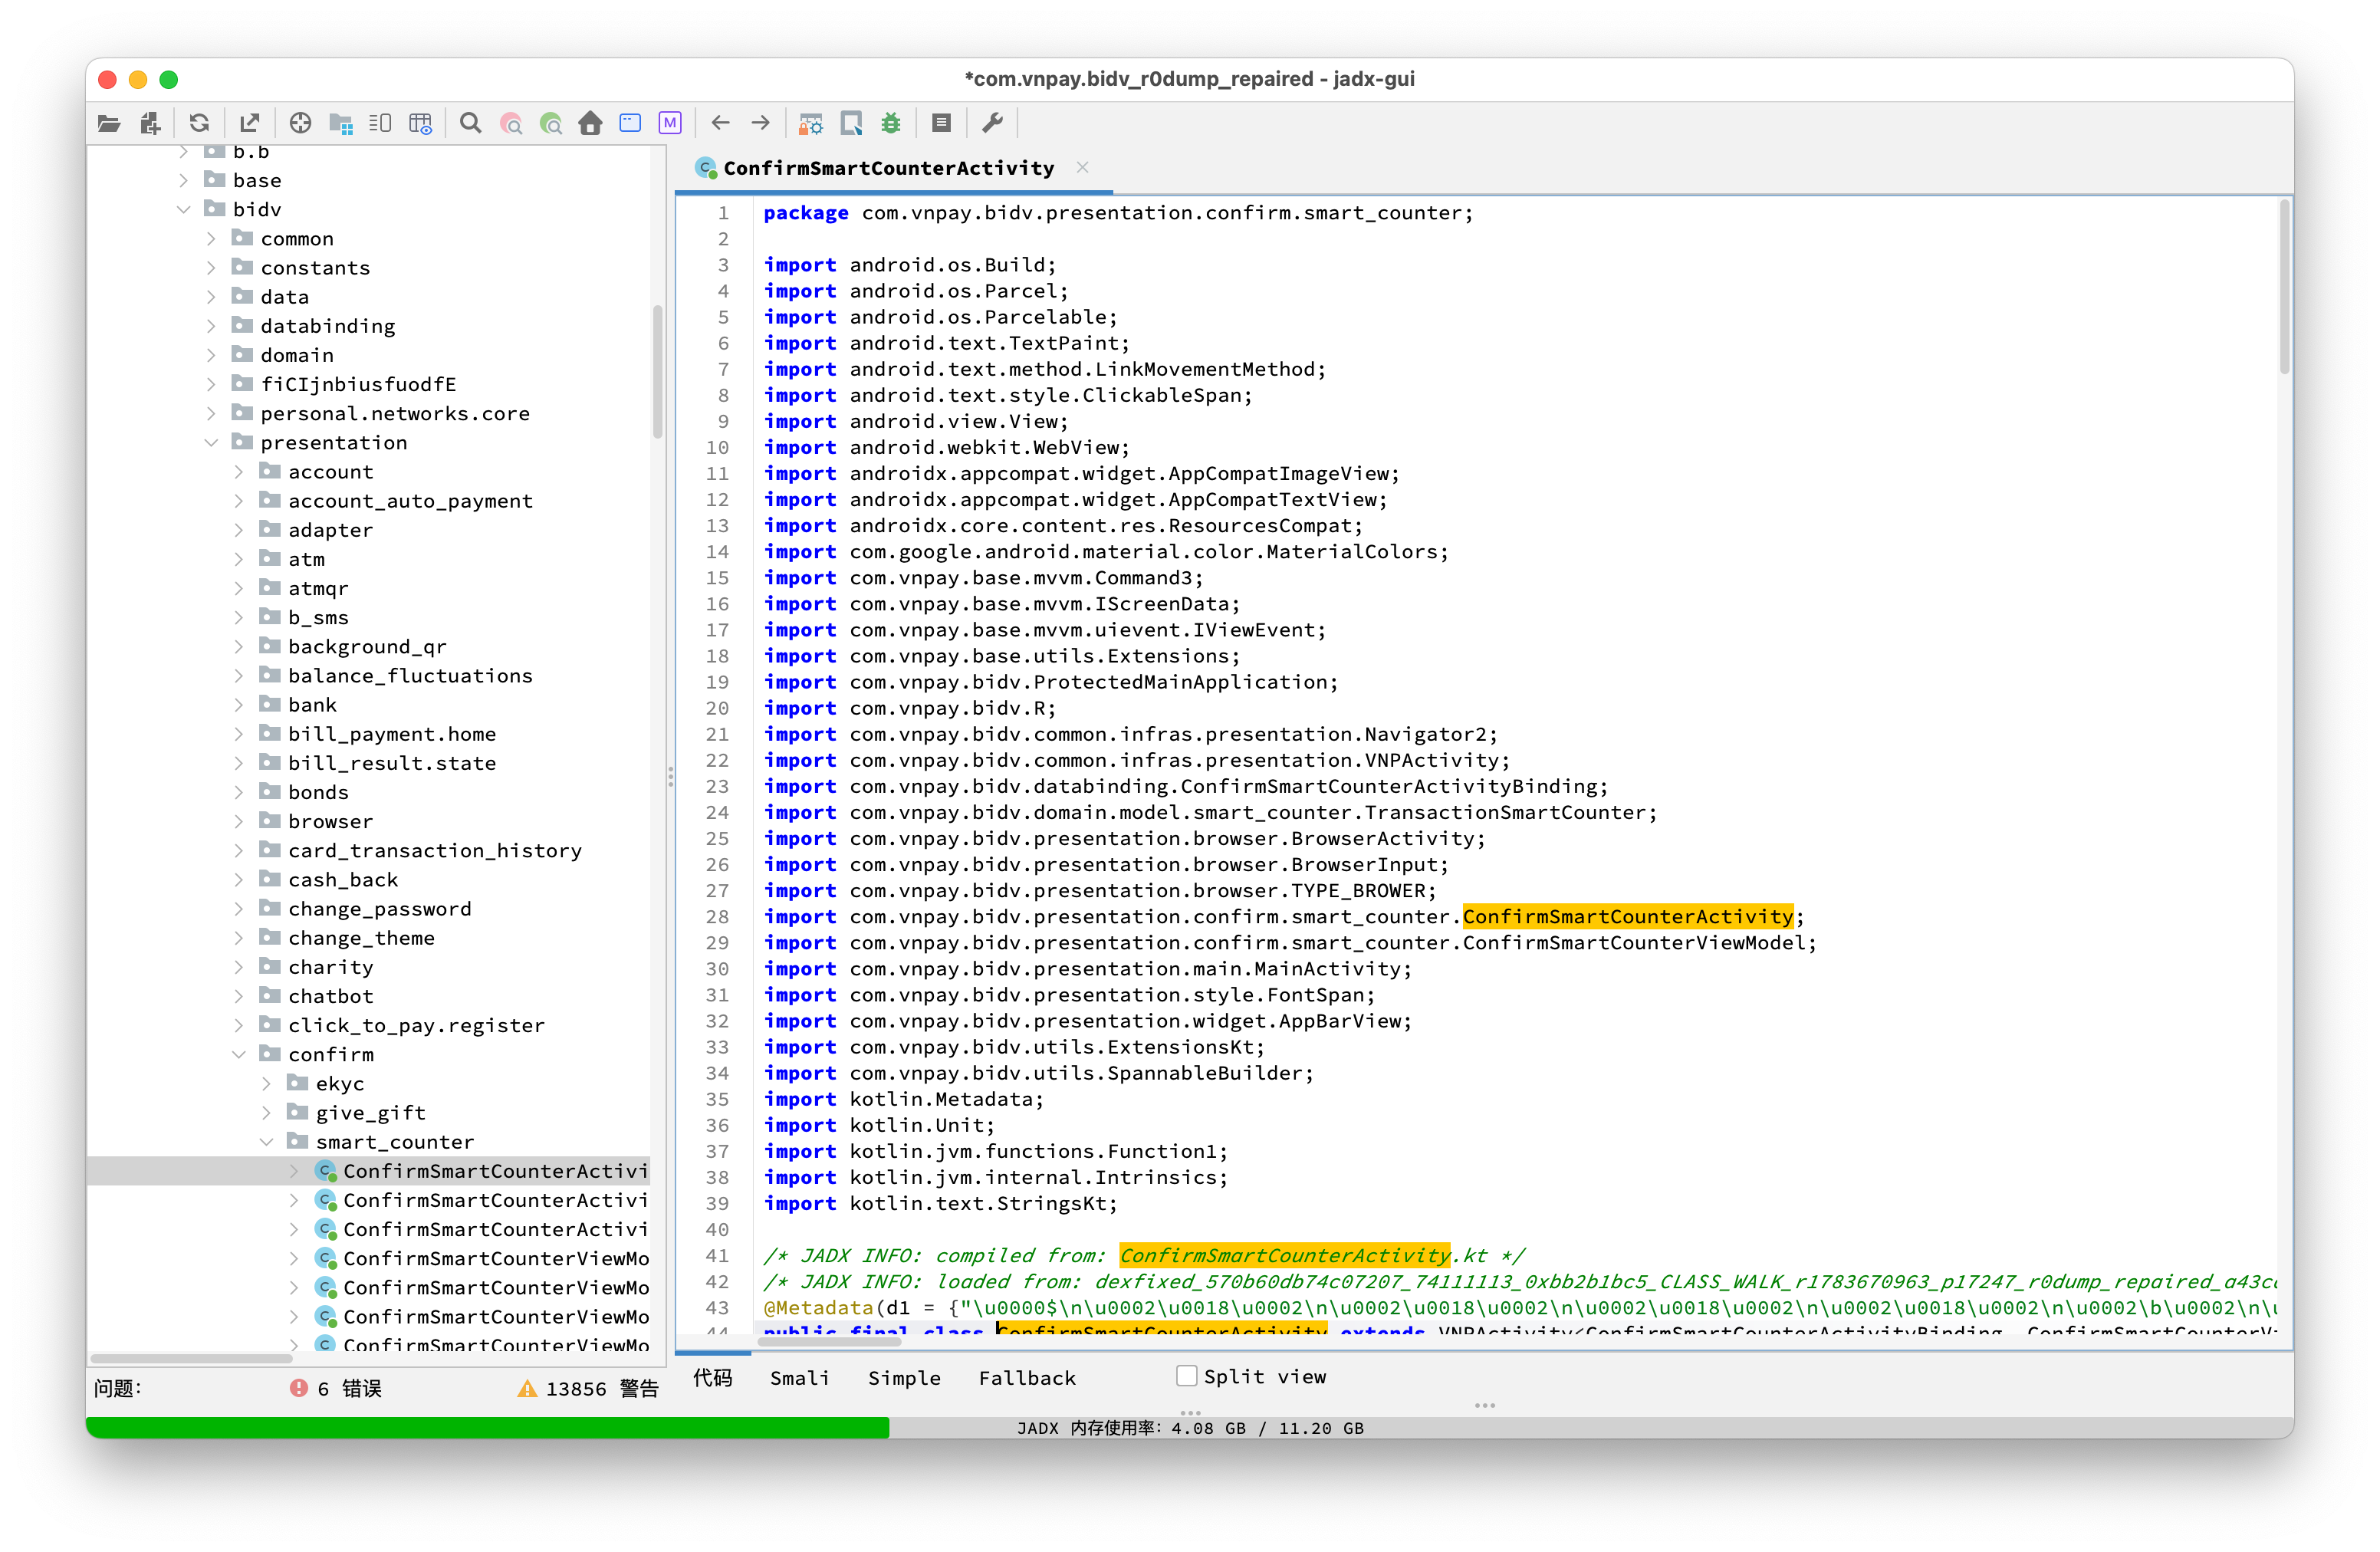
Task: Open class search pink magnifier icon
Action: [x=511, y=123]
